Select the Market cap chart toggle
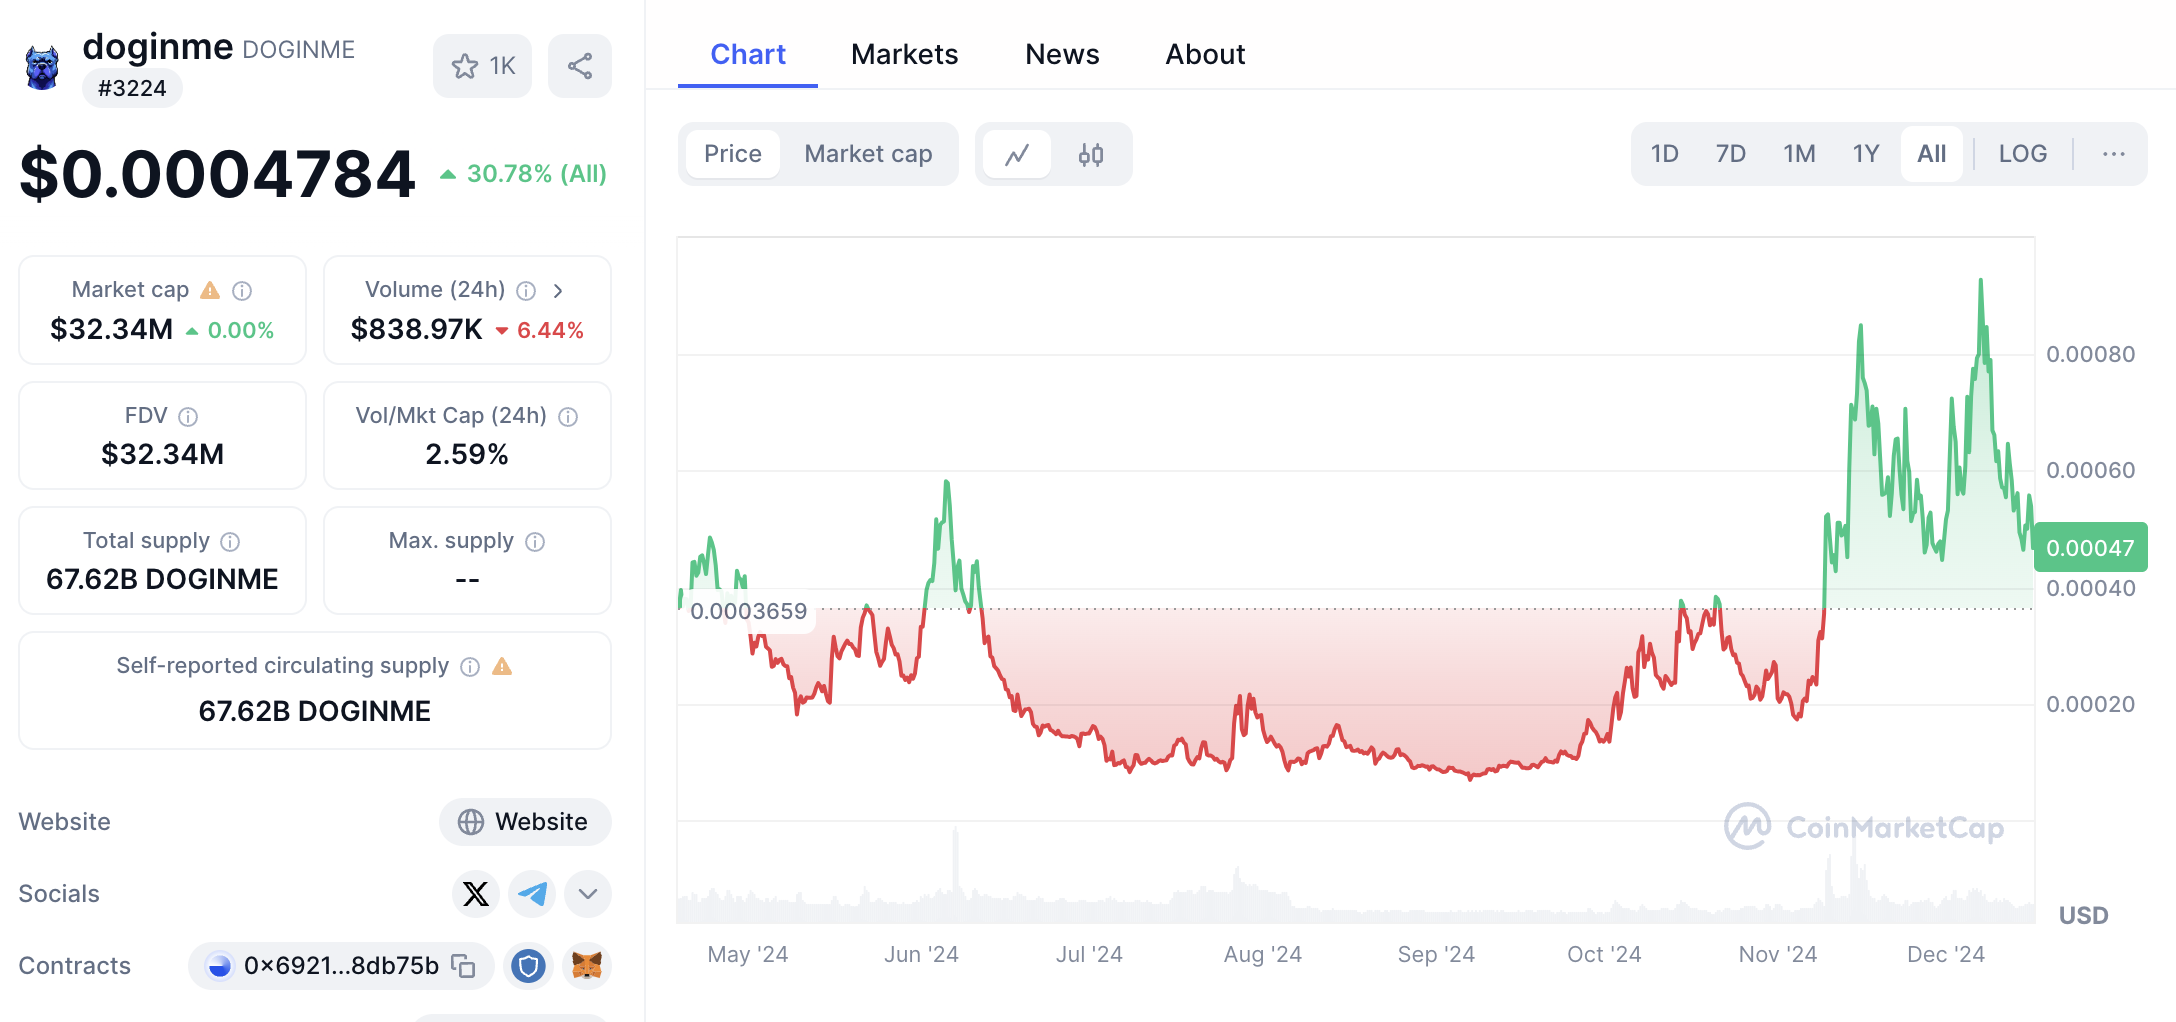This screenshot has width=2176, height=1022. point(868,154)
